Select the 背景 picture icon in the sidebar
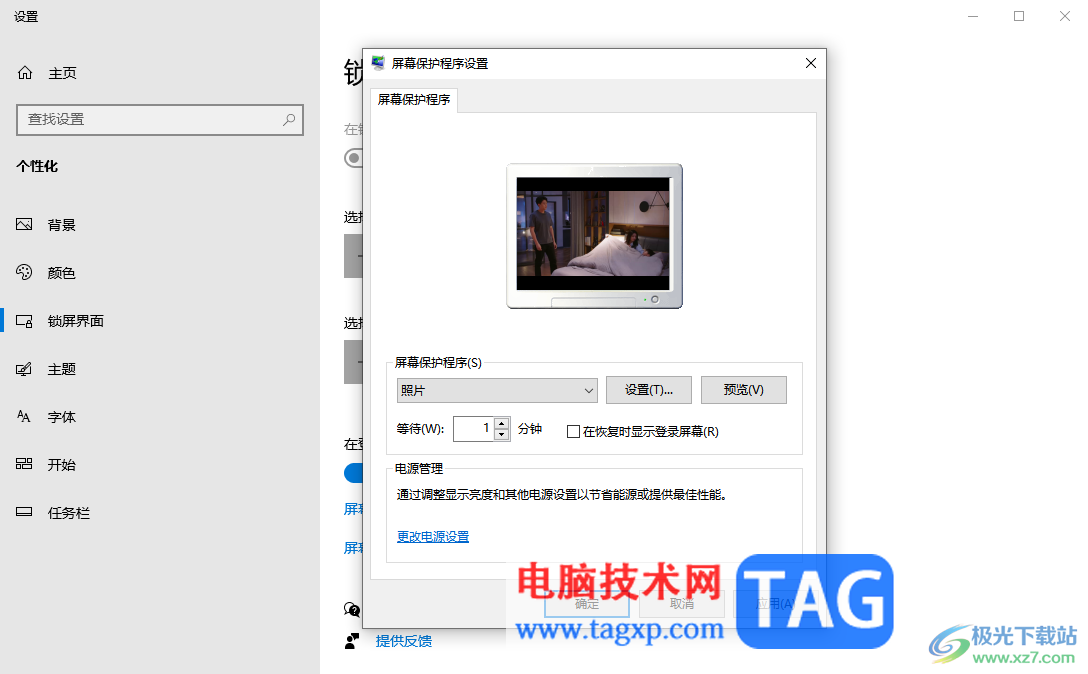This screenshot has height=674, width=1088. pos(24,224)
